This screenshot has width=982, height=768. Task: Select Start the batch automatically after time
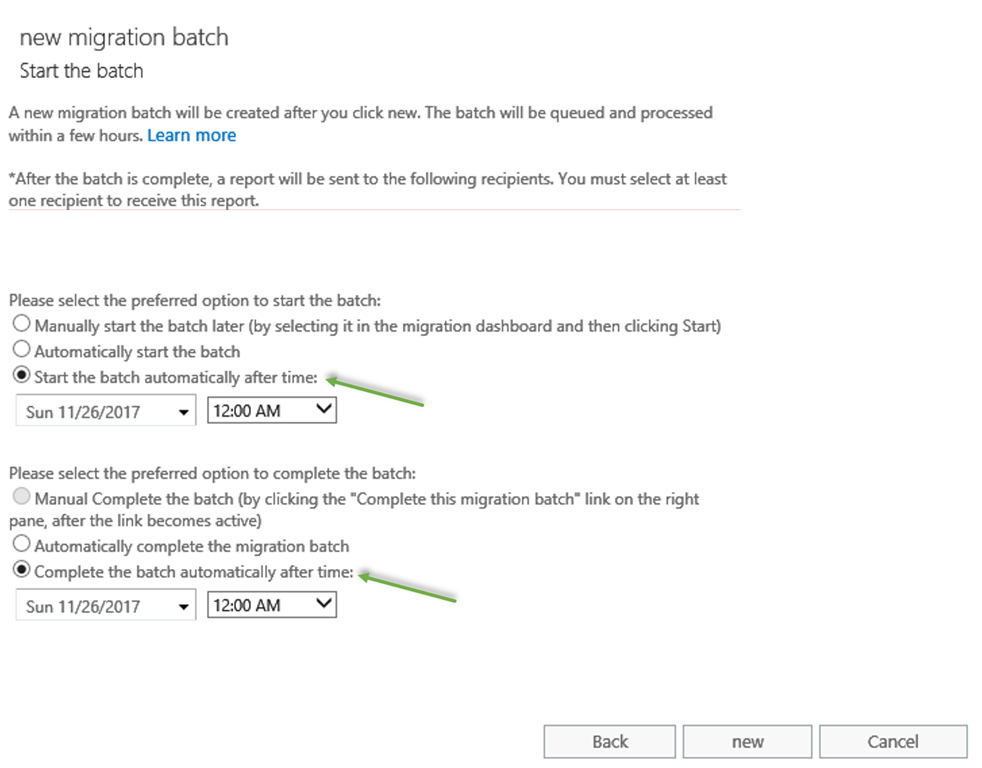point(21,377)
